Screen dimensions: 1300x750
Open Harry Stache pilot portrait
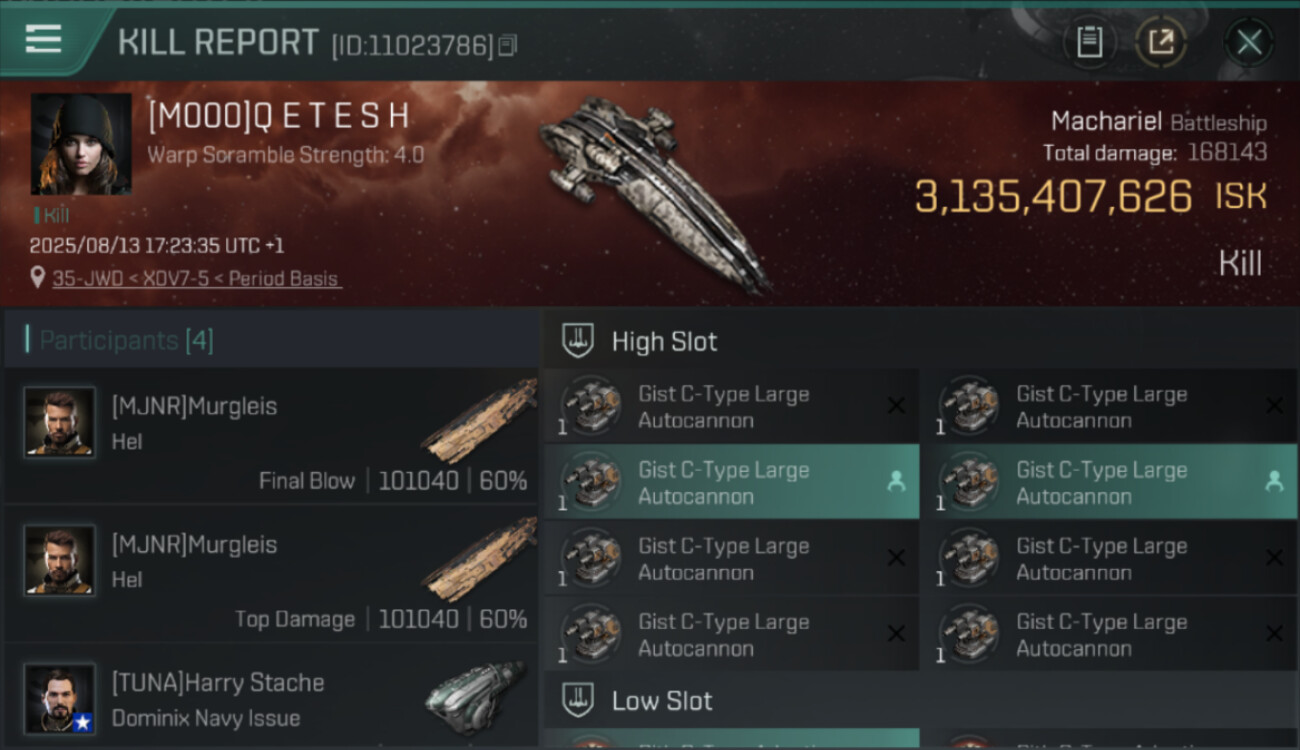[x=60, y=698]
